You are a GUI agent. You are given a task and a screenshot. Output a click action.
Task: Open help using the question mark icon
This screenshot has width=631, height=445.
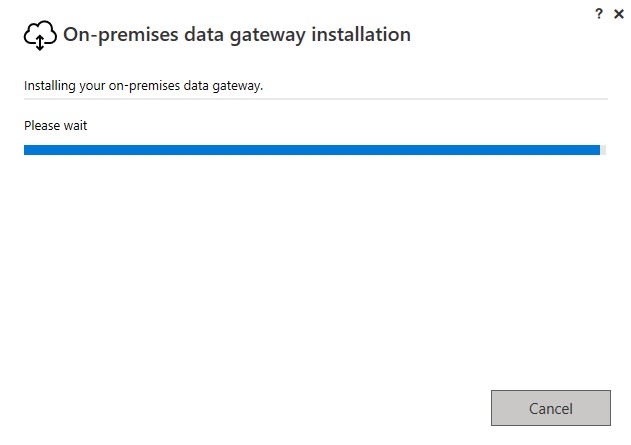[x=599, y=14]
